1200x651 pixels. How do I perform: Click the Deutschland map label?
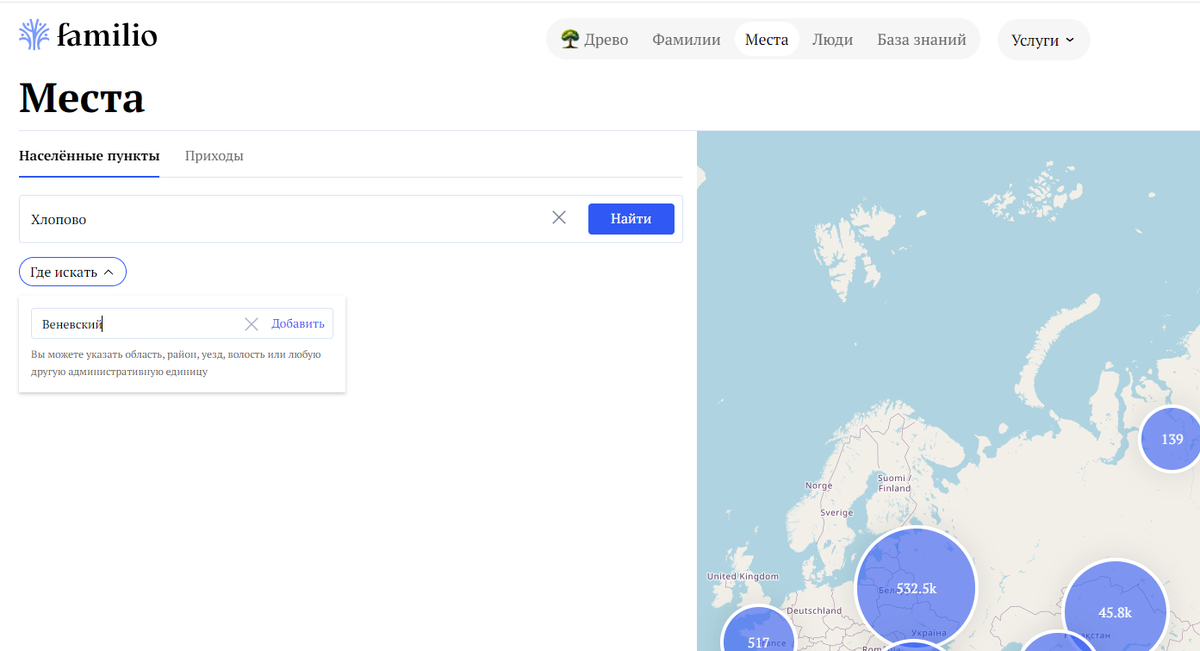point(814,611)
